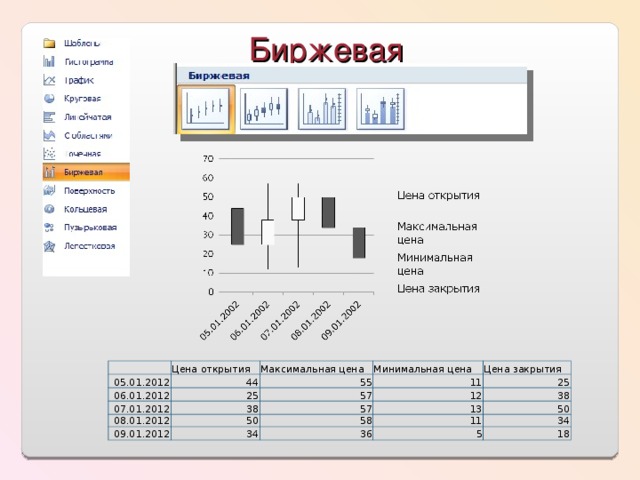This screenshot has height=480, width=640.
Task: Click axis date label 09.01.2002
Action: pyautogui.click(x=341, y=320)
